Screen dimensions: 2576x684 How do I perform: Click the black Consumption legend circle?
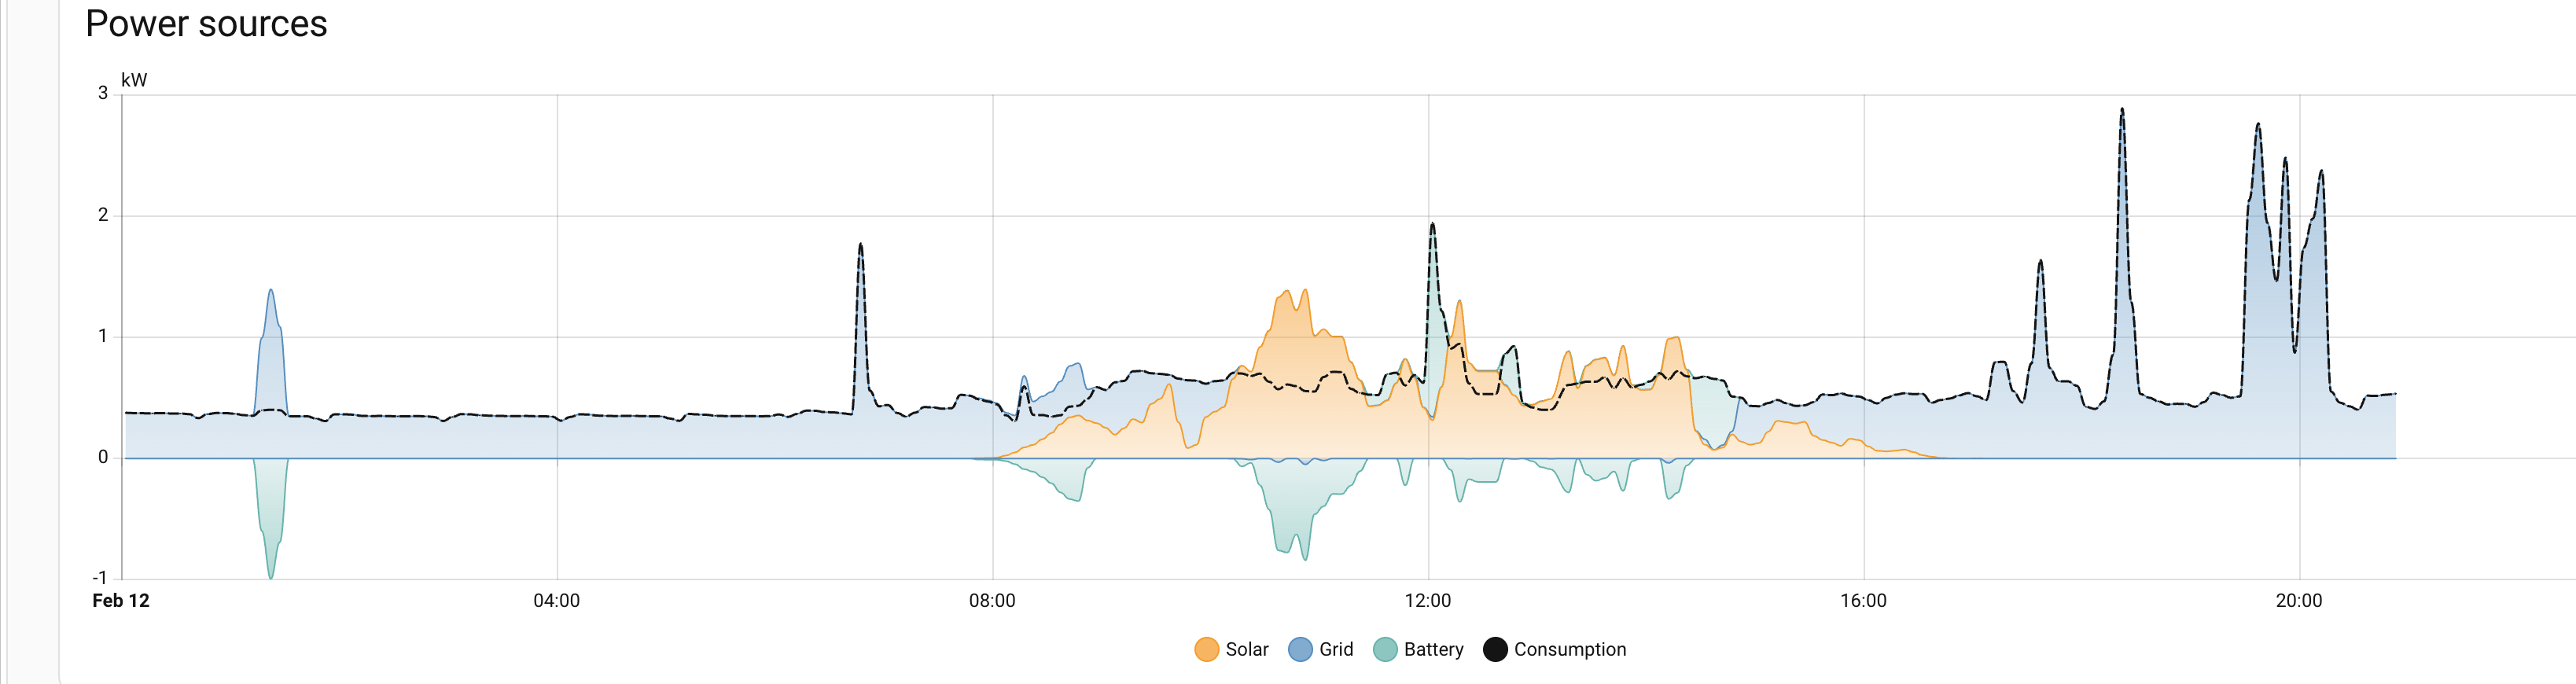[x=1495, y=650]
